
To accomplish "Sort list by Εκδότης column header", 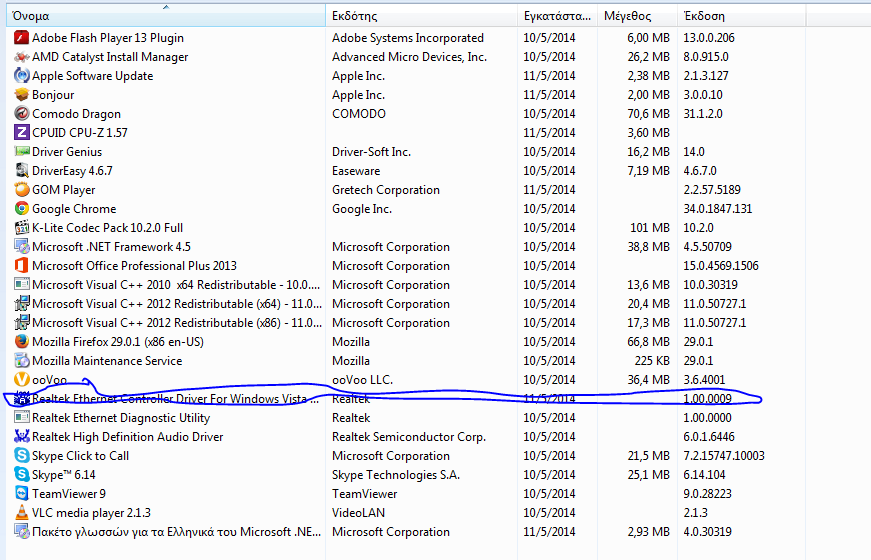I will [422, 16].
